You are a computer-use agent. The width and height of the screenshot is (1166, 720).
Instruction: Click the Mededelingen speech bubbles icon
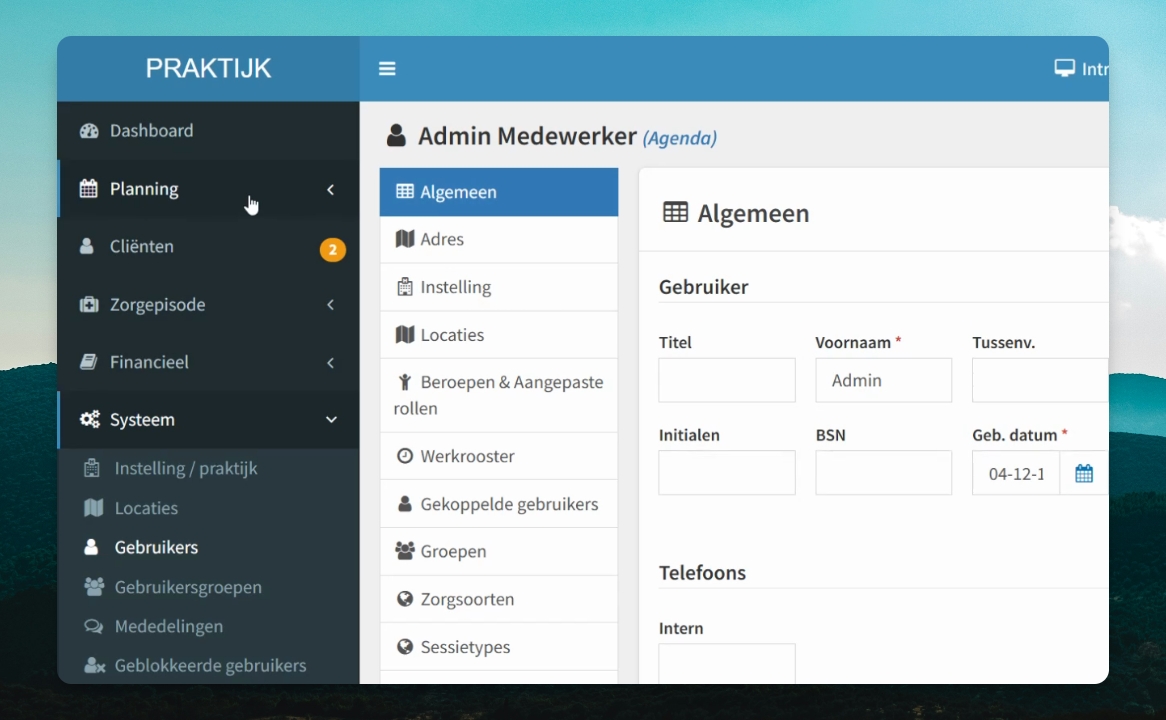pyautogui.click(x=94, y=626)
